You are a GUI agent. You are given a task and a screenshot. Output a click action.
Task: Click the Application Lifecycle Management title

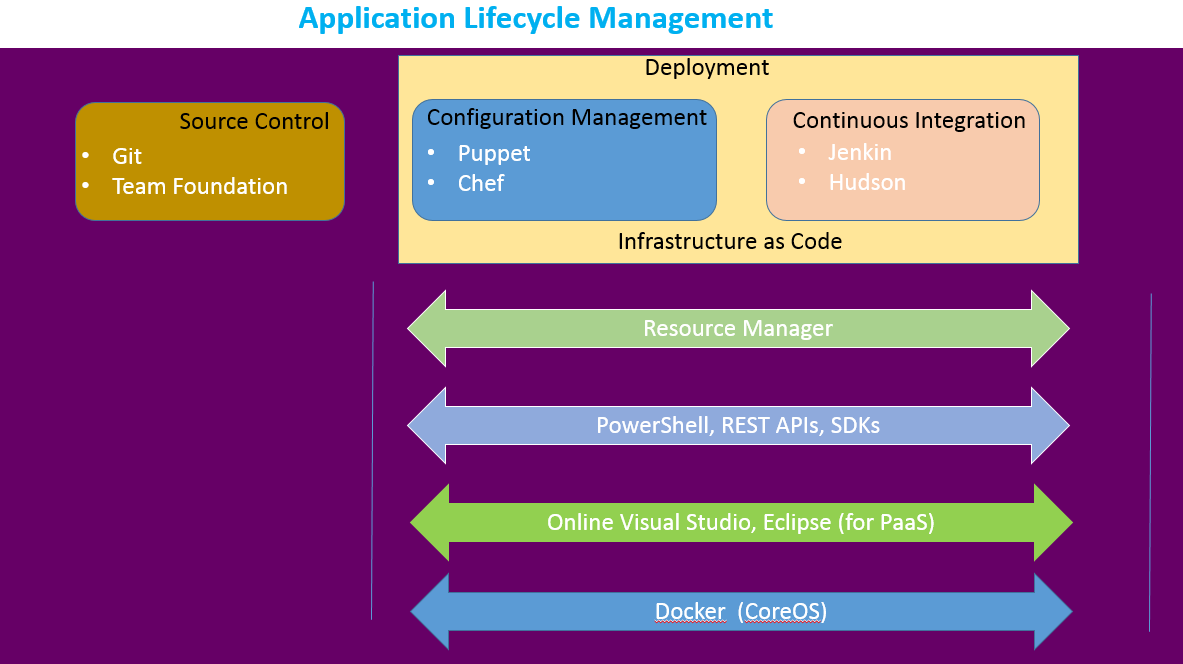coord(535,18)
